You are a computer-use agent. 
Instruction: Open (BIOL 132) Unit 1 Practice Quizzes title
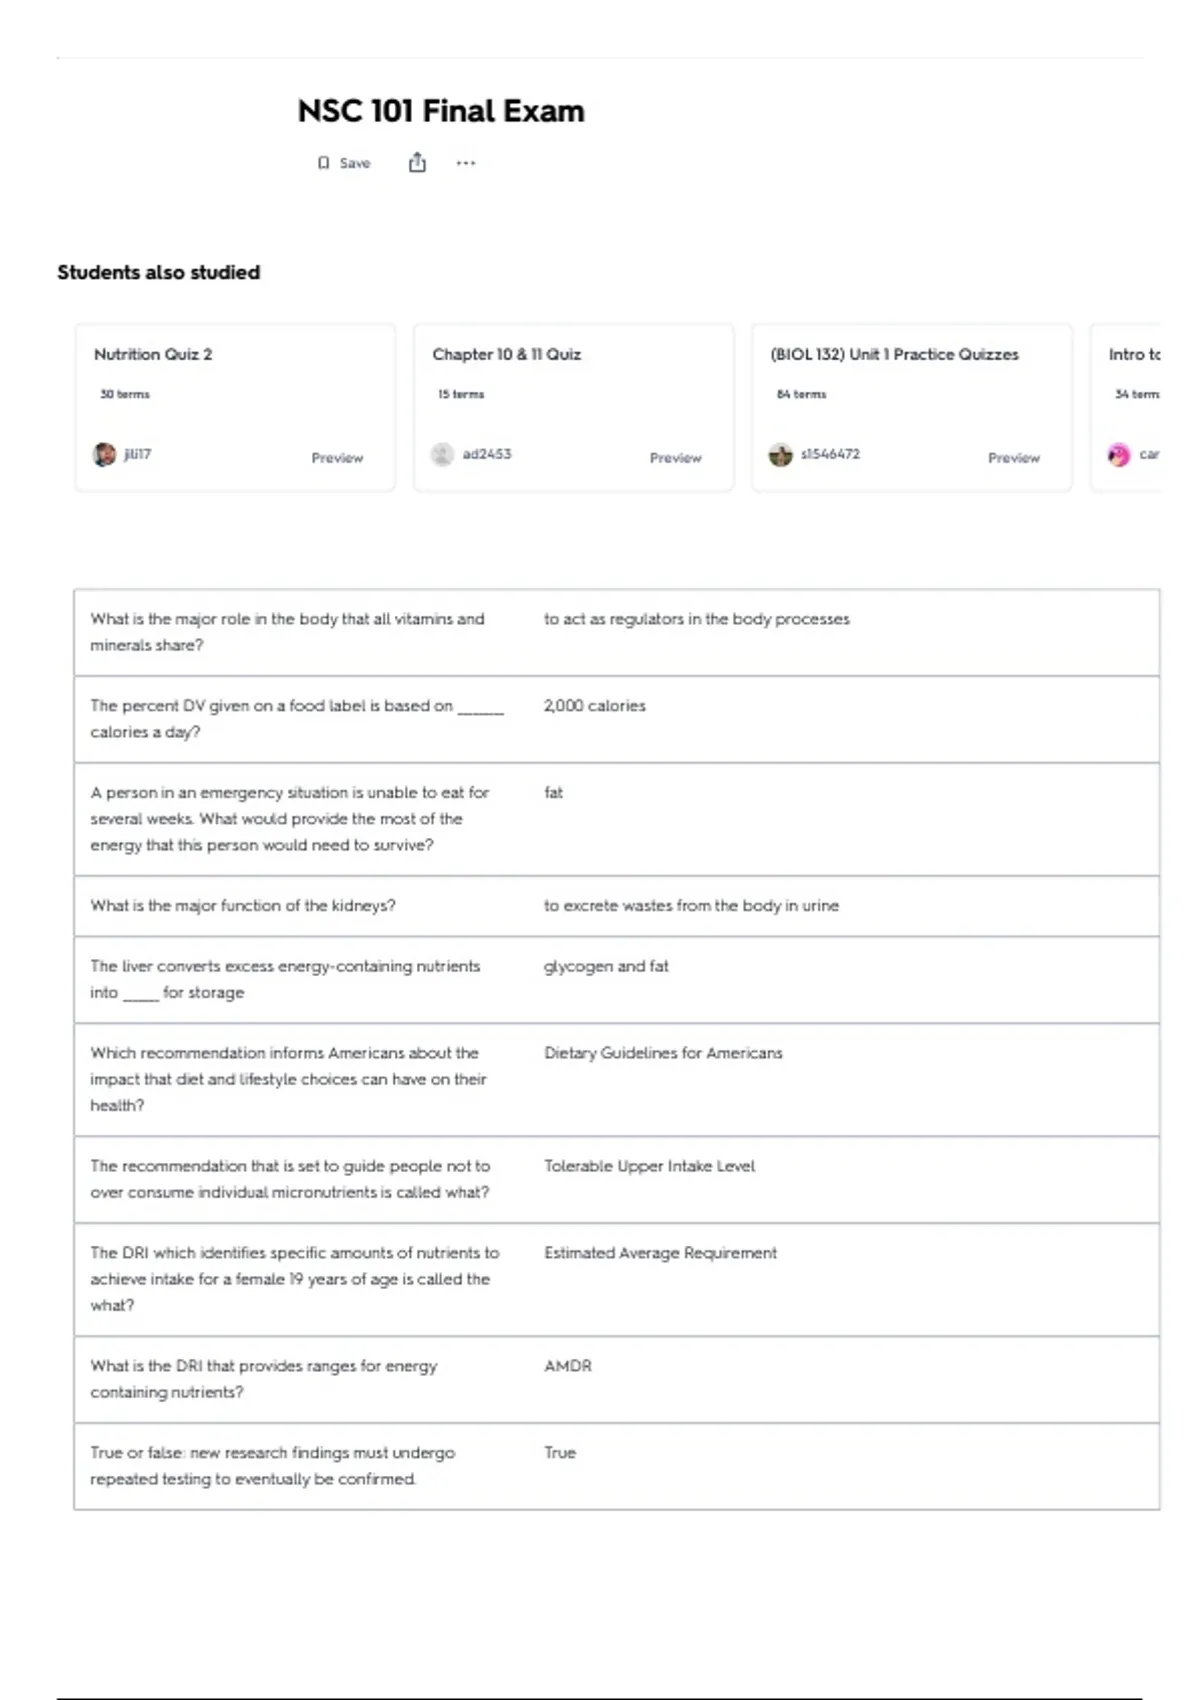point(894,354)
